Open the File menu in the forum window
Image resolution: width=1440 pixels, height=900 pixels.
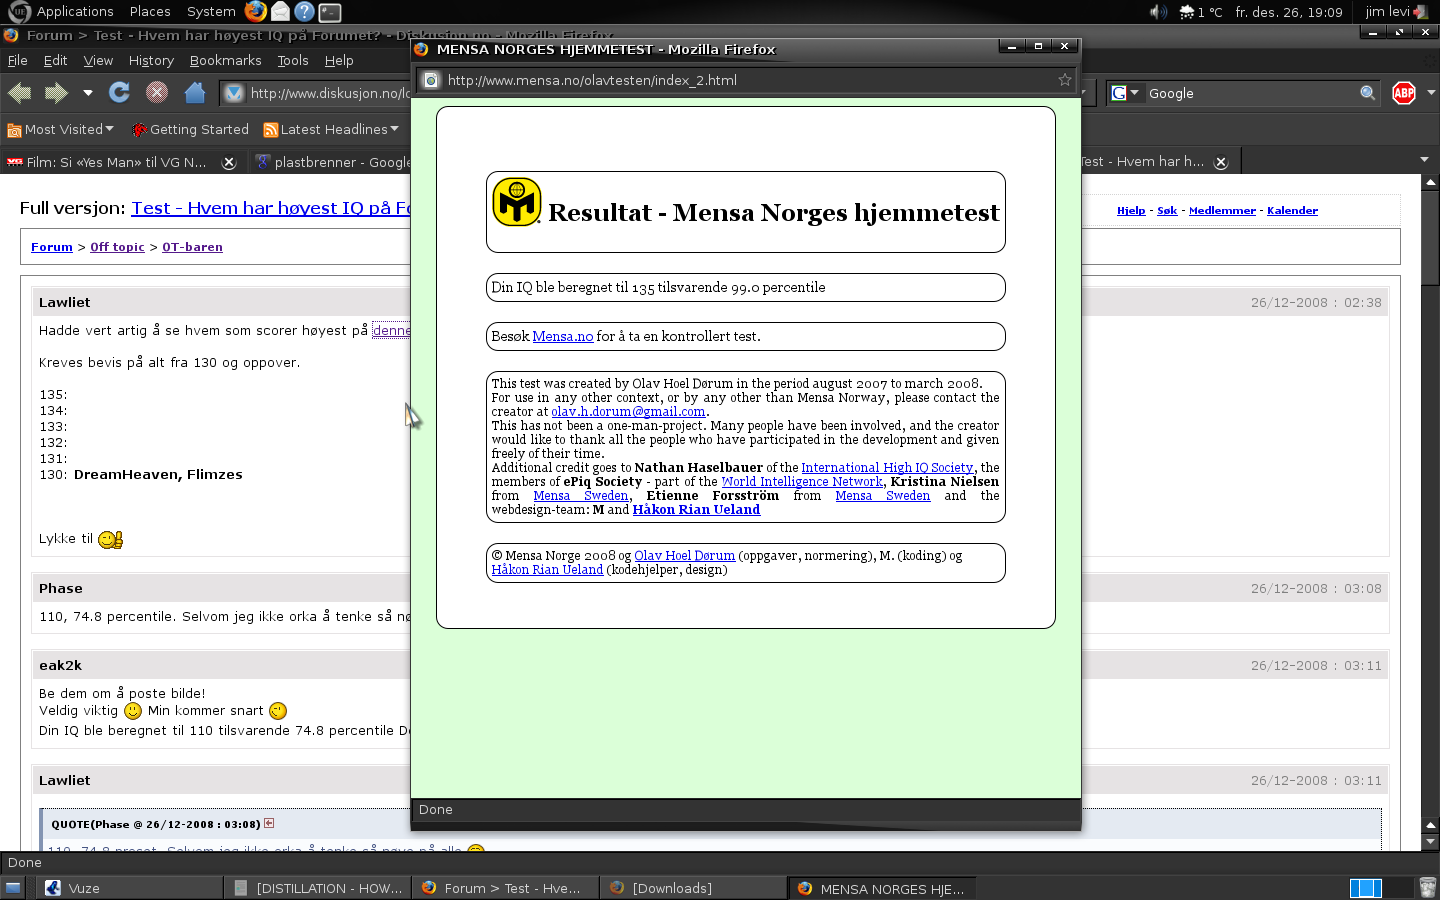18,60
